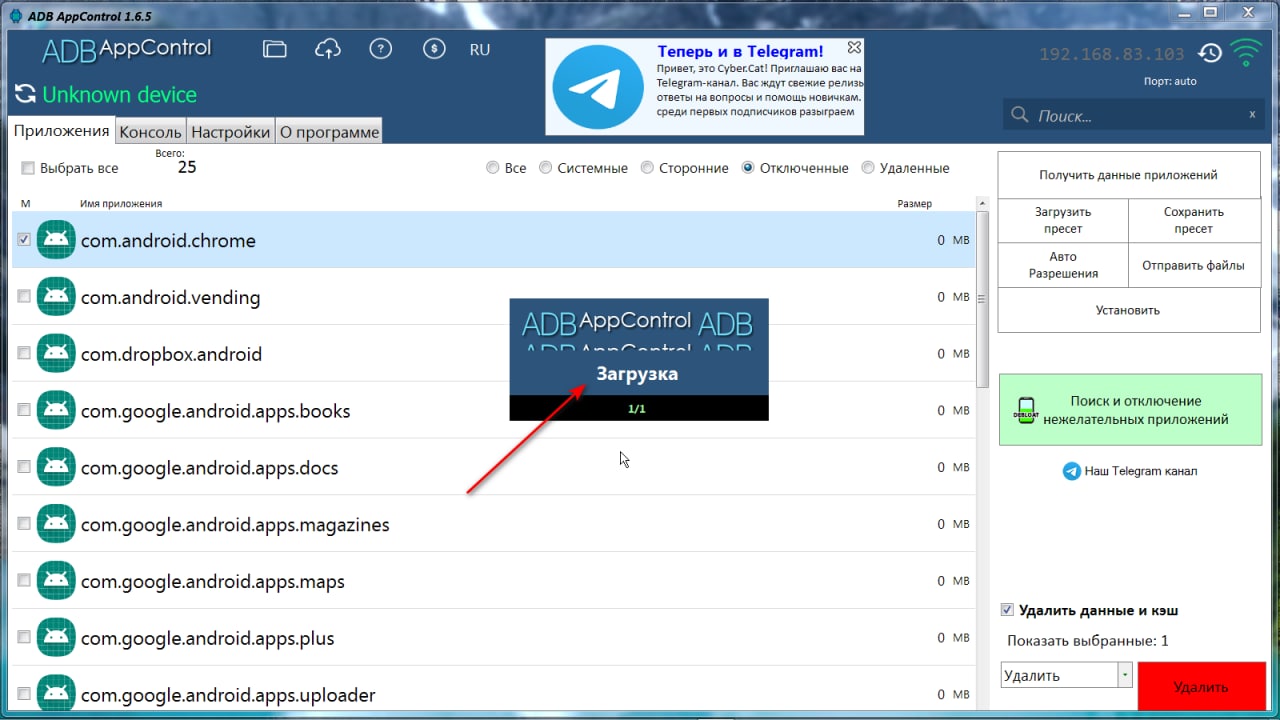Switch language with RU label

click(x=480, y=49)
